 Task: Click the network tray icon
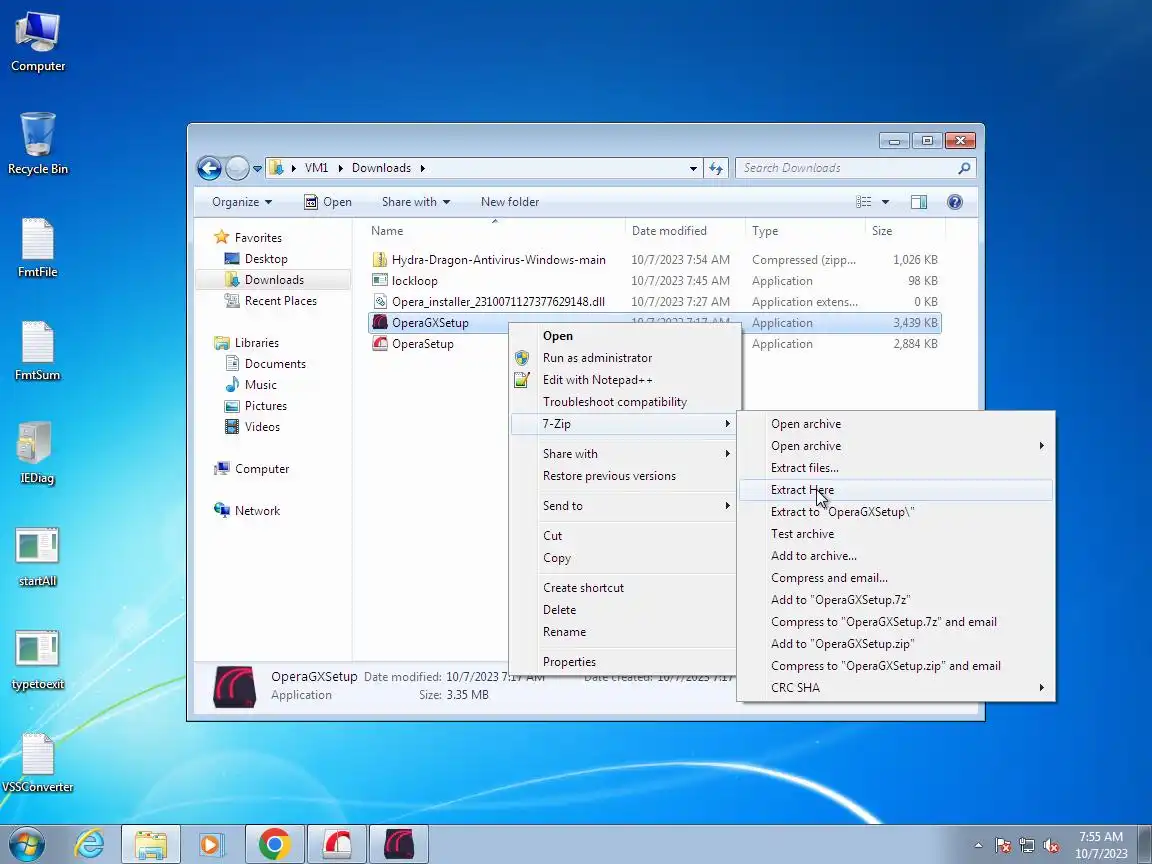click(1027, 846)
